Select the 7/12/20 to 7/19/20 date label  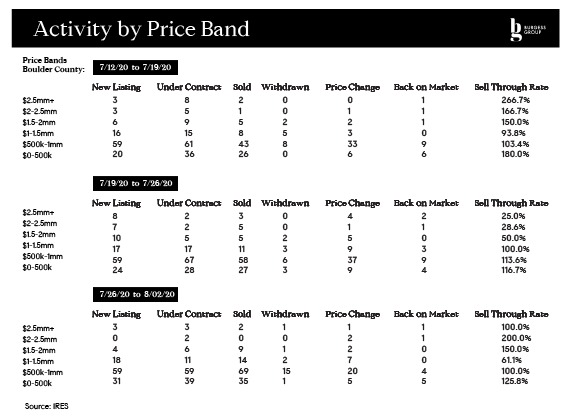[135, 67]
